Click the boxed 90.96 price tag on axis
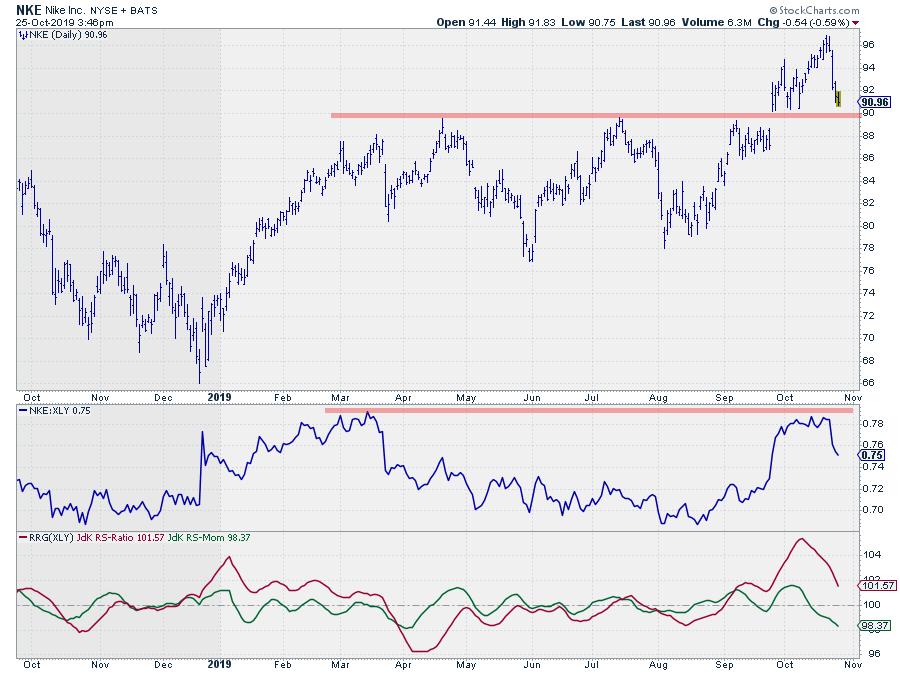 click(874, 102)
